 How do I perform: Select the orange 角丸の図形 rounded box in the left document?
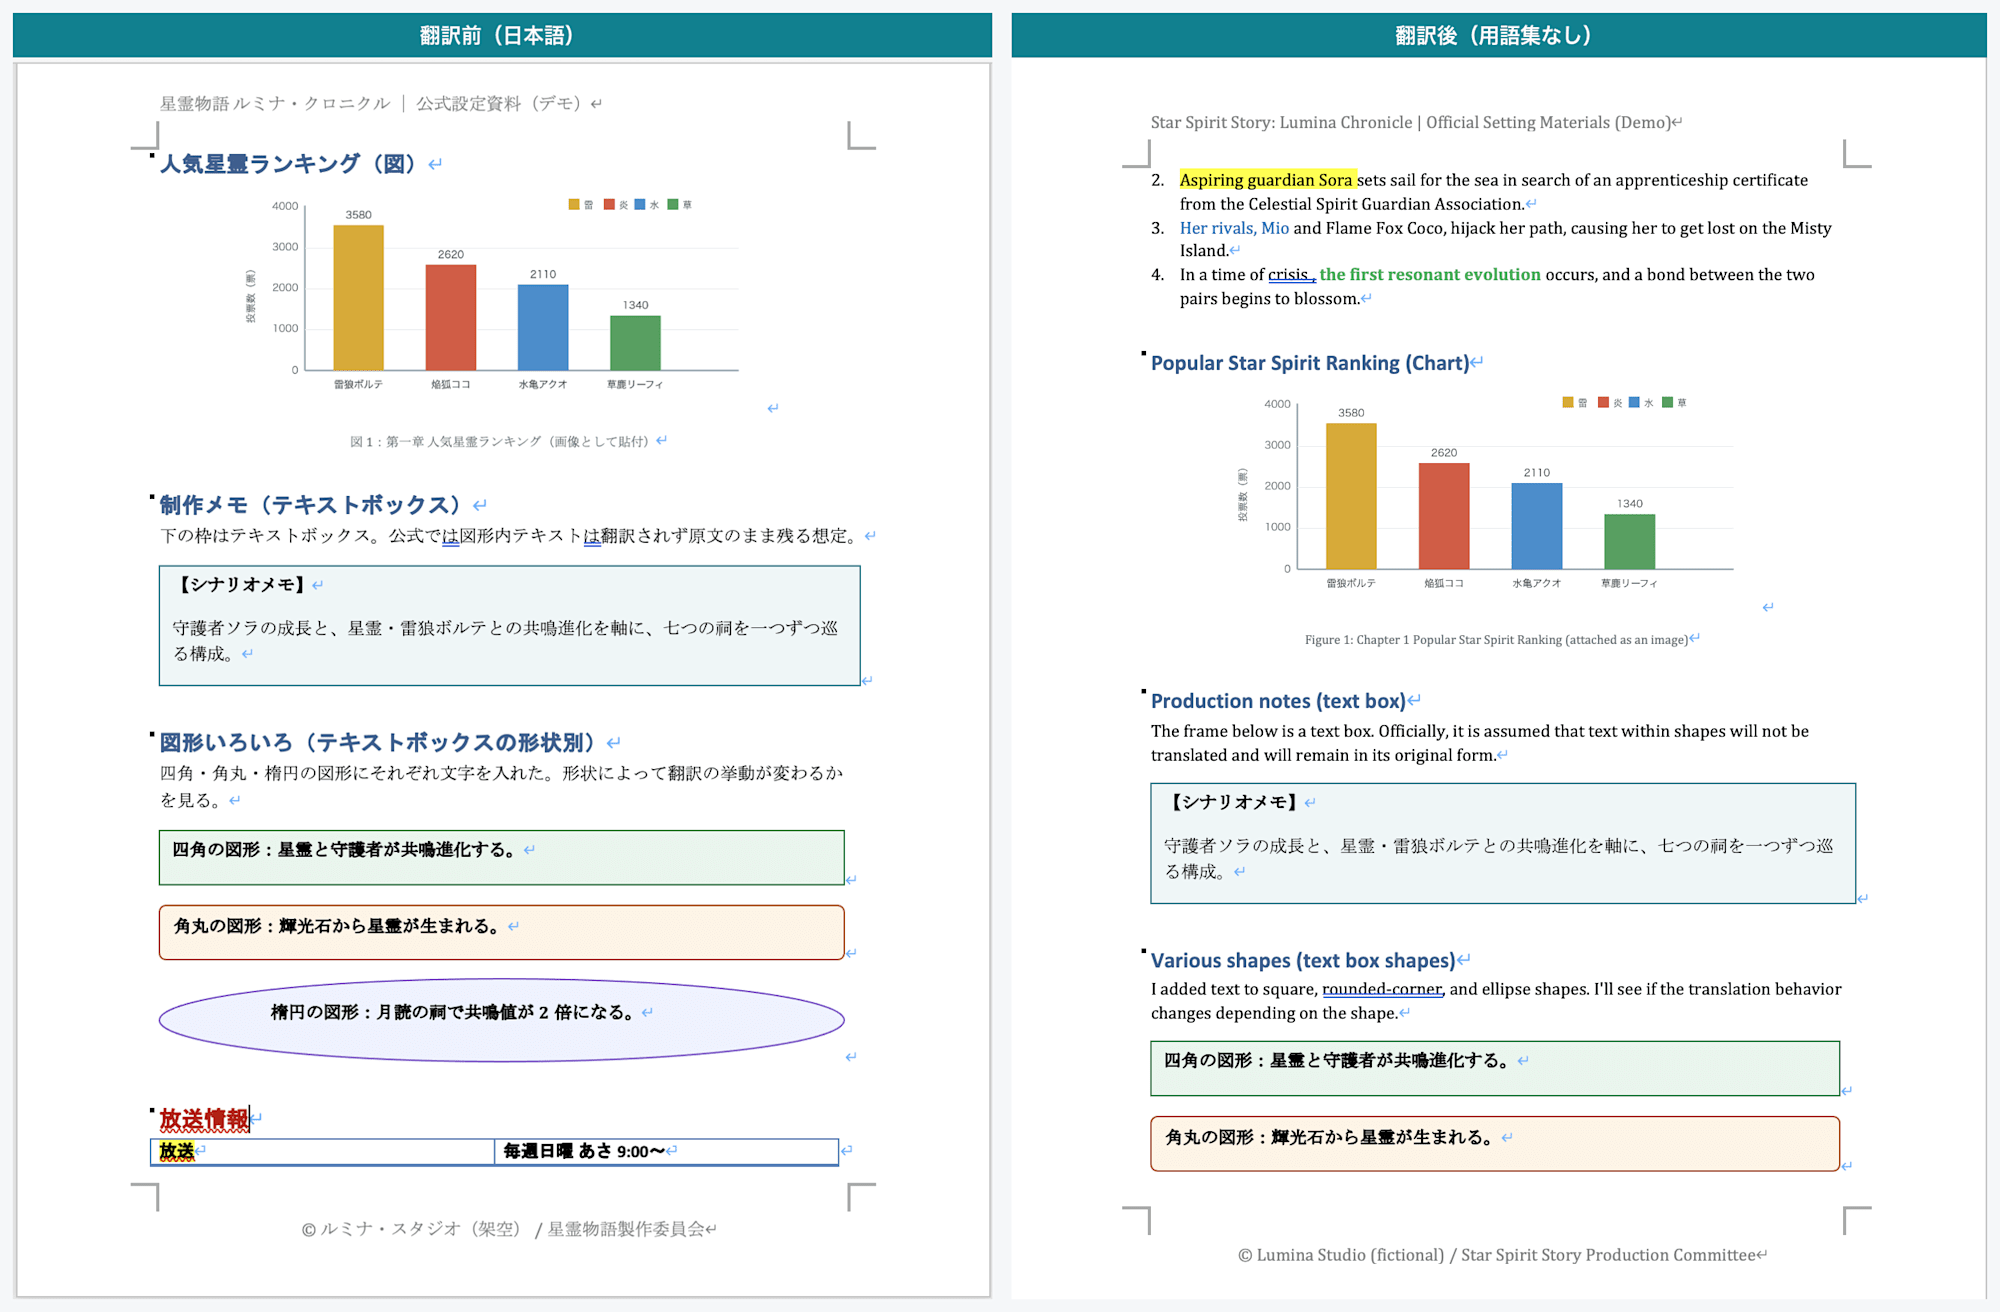coord(501,932)
